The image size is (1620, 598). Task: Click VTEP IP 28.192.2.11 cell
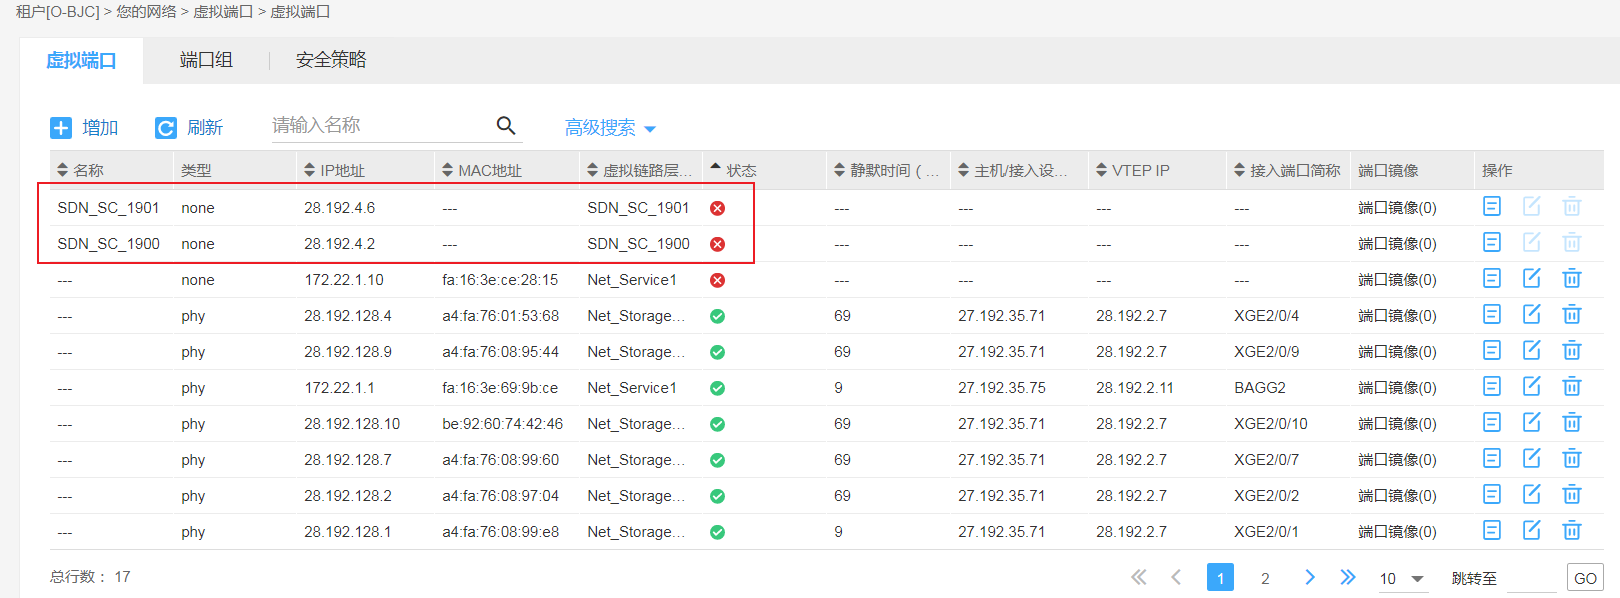[1135, 388]
